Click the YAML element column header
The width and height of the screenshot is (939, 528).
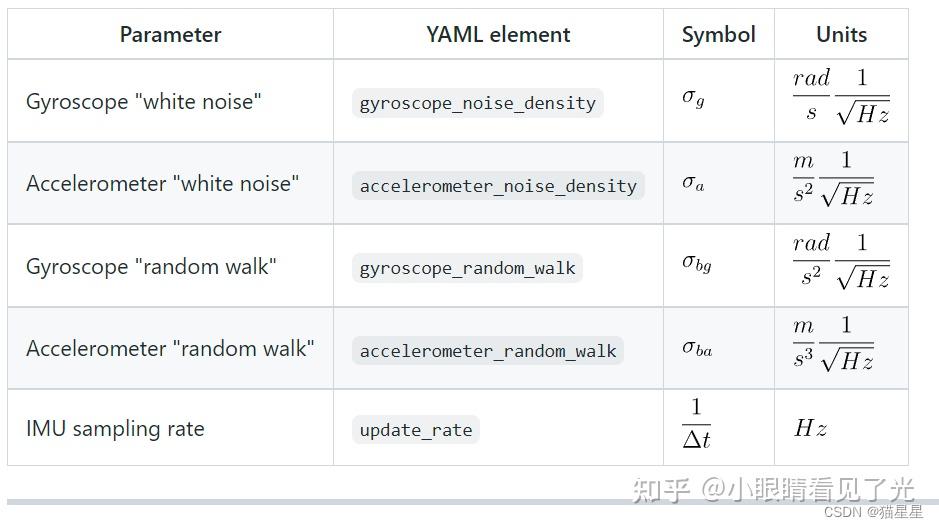click(498, 35)
